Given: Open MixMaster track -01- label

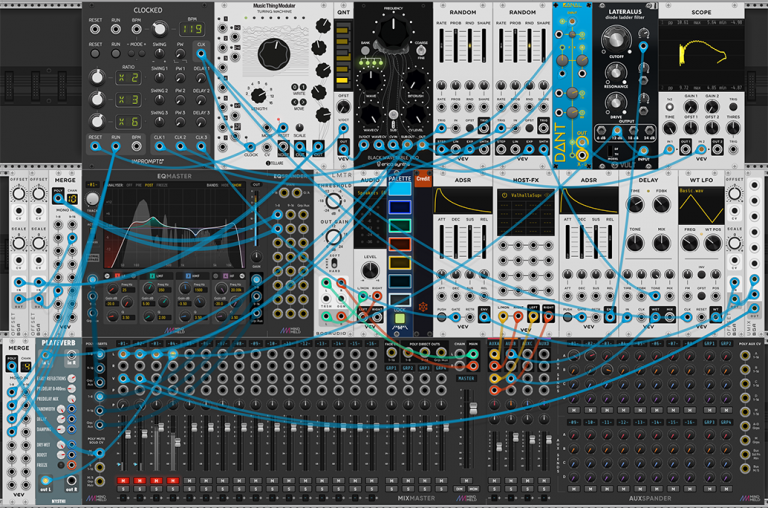Looking at the screenshot, I should coord(122,343).
